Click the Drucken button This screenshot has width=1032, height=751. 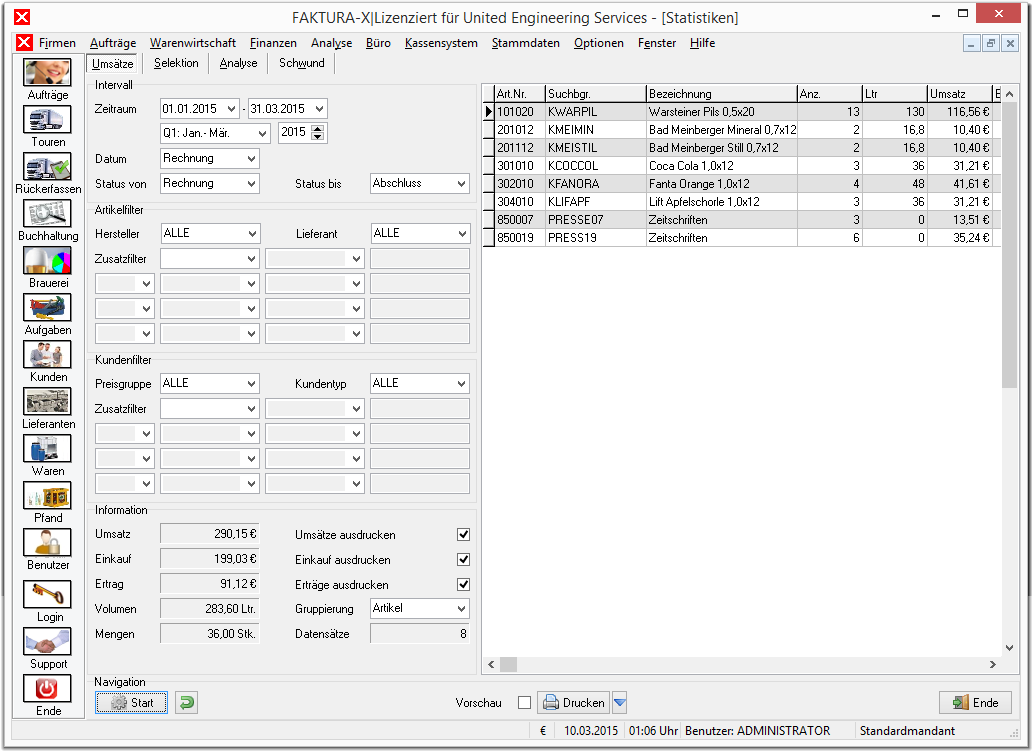click(574, 702)
